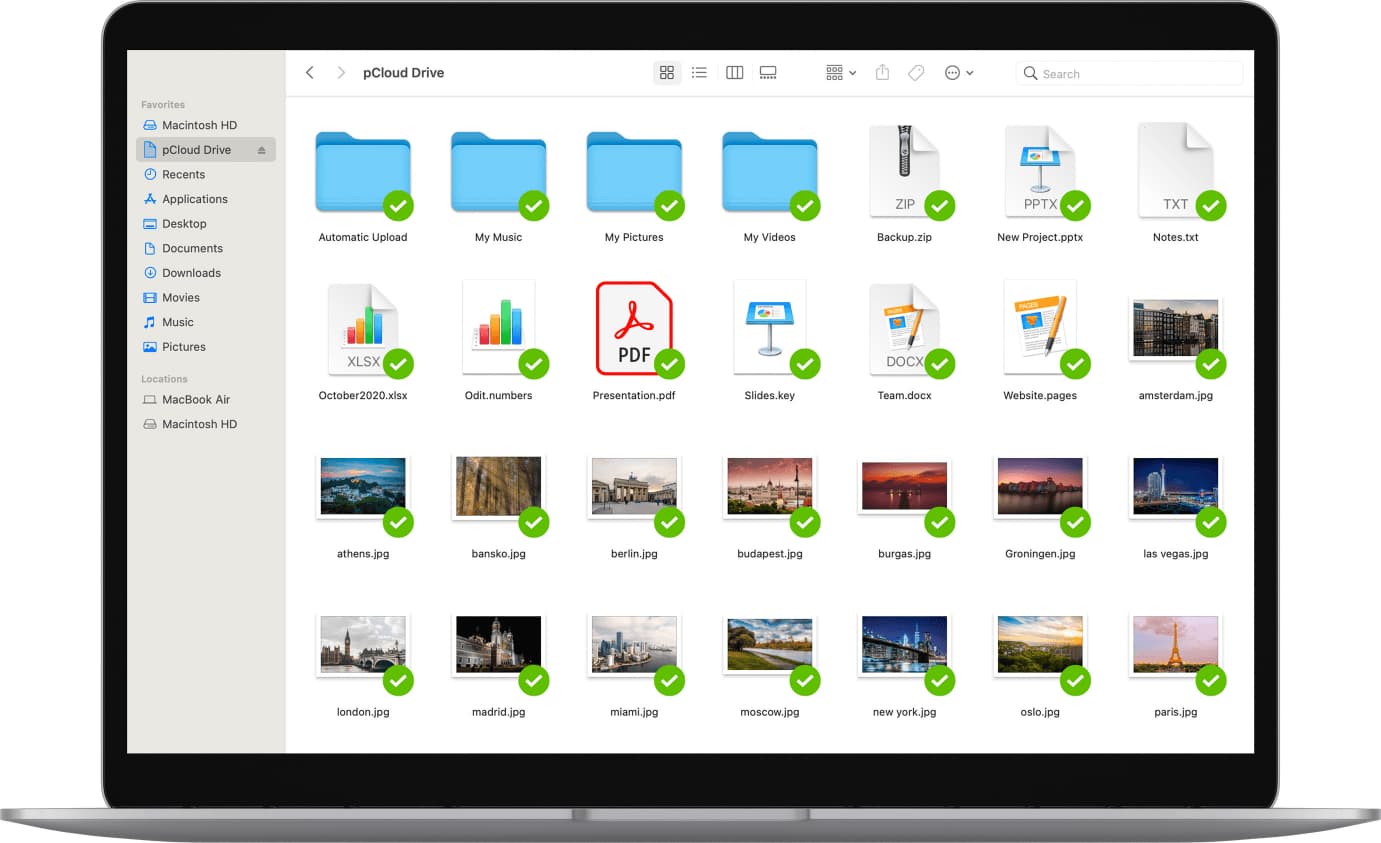This screenshot has height=843, width=1381.
Task: Click the Applications icon in the sidebar
Action: 150,199
